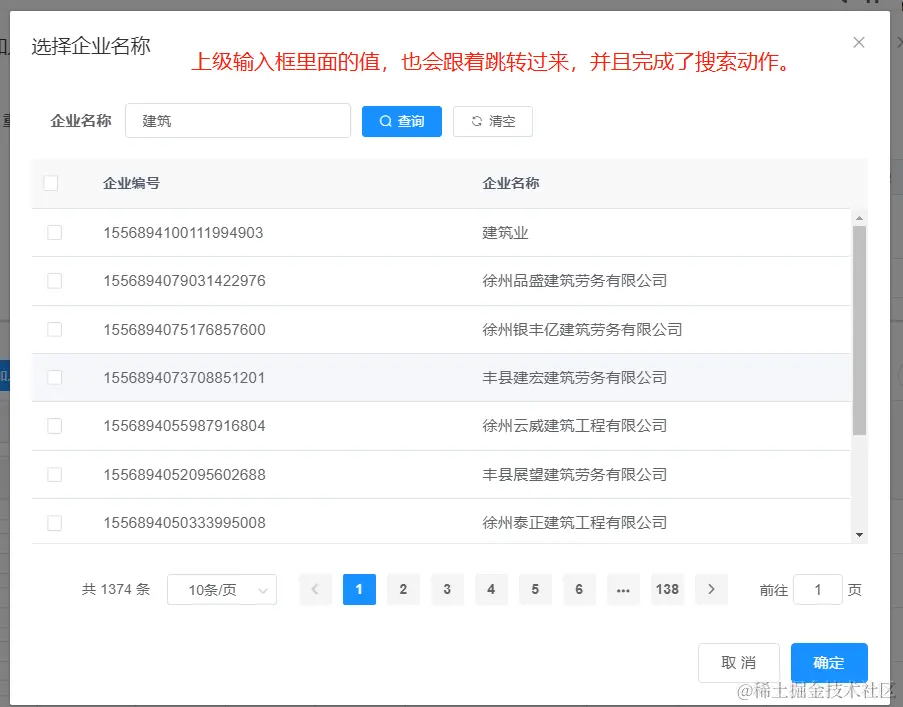
Task: Click the 查询 search button
Action: click(x=401, y=121)
